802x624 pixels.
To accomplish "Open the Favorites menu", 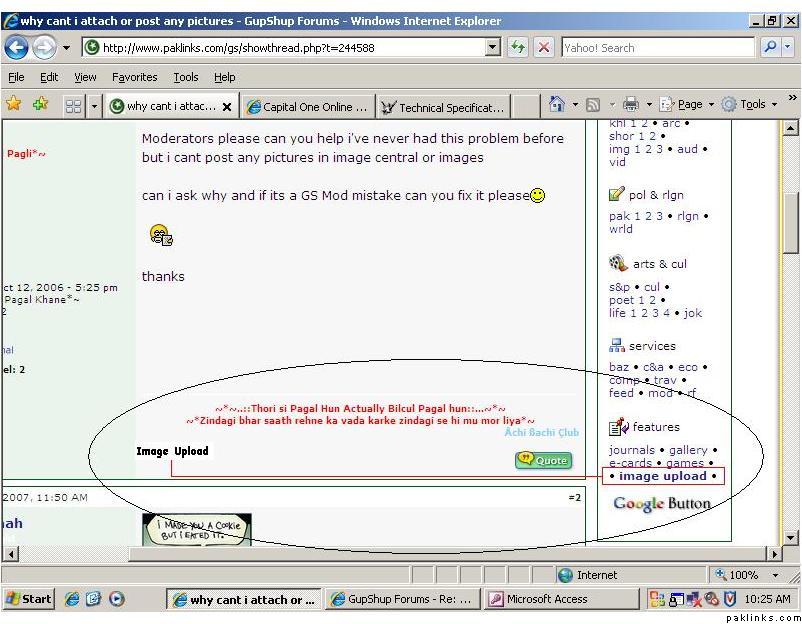I will coord(134,77).
